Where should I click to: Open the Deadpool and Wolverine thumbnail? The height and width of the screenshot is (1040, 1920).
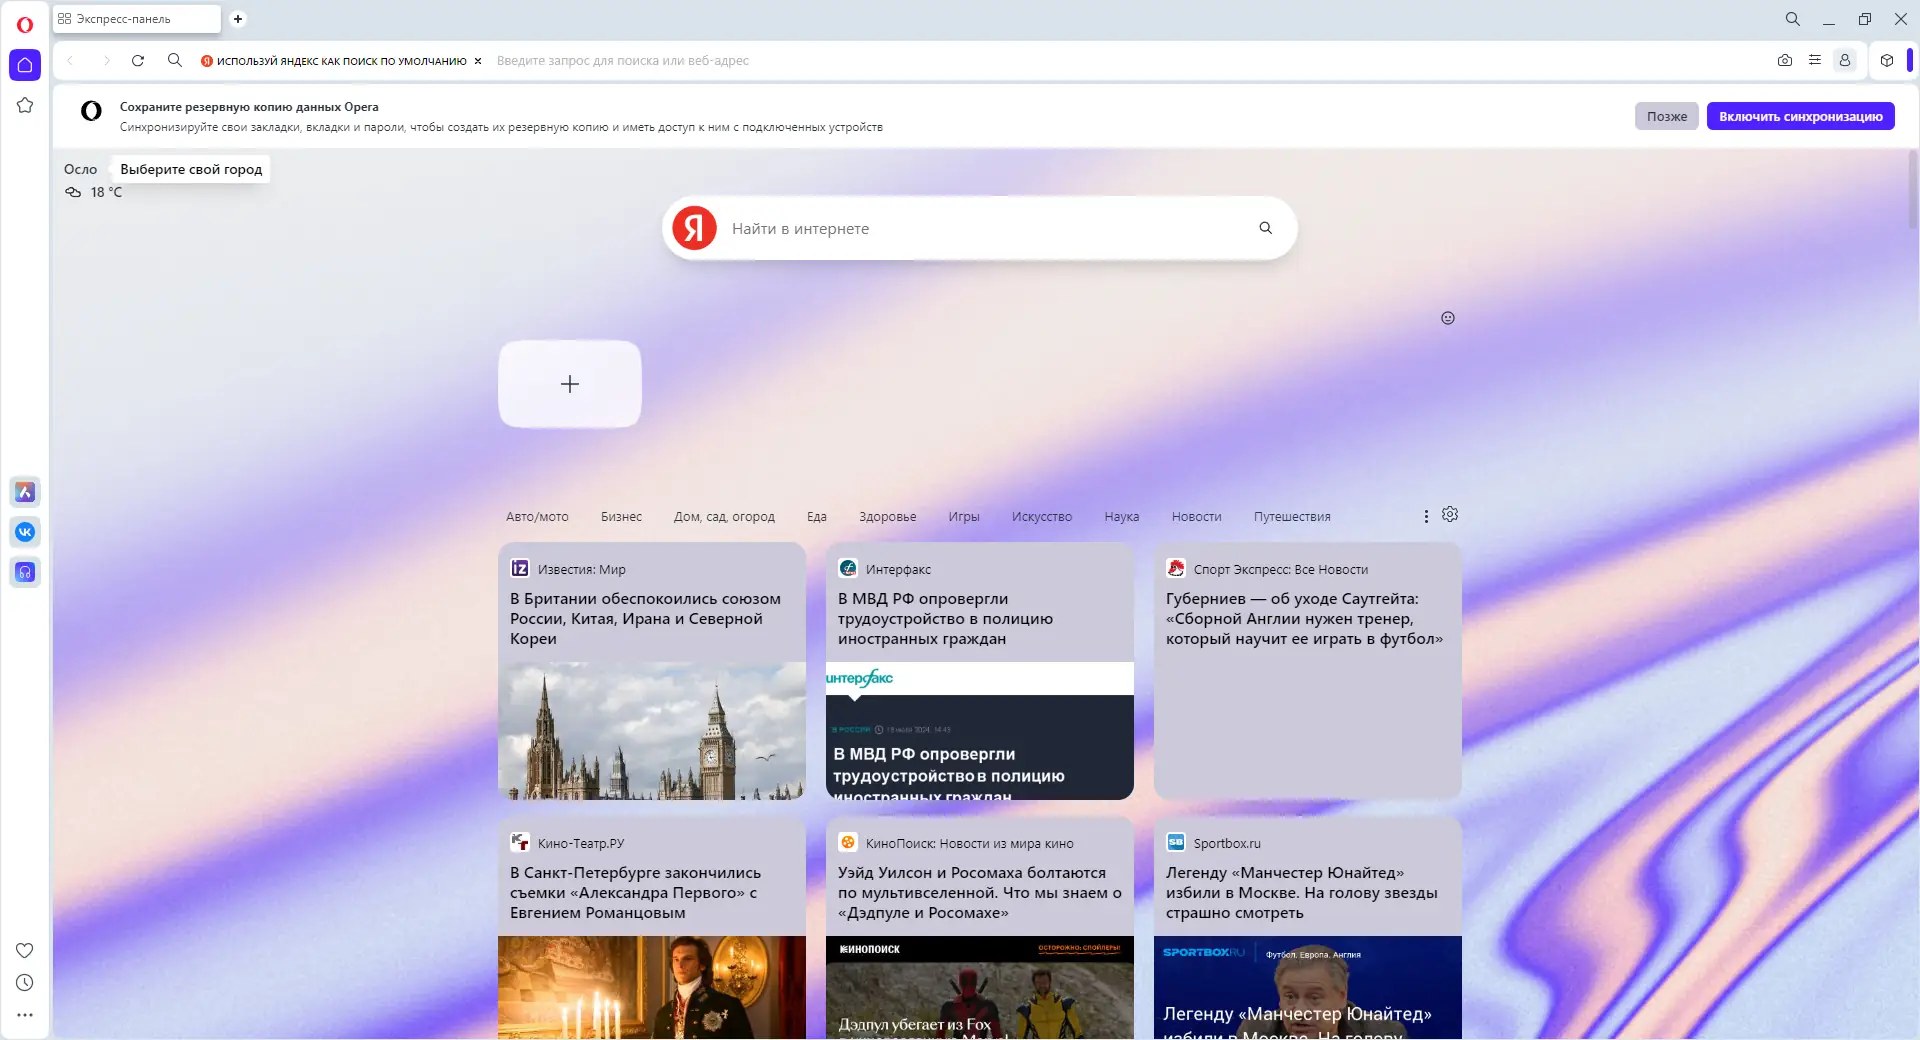tap(980, 988)
